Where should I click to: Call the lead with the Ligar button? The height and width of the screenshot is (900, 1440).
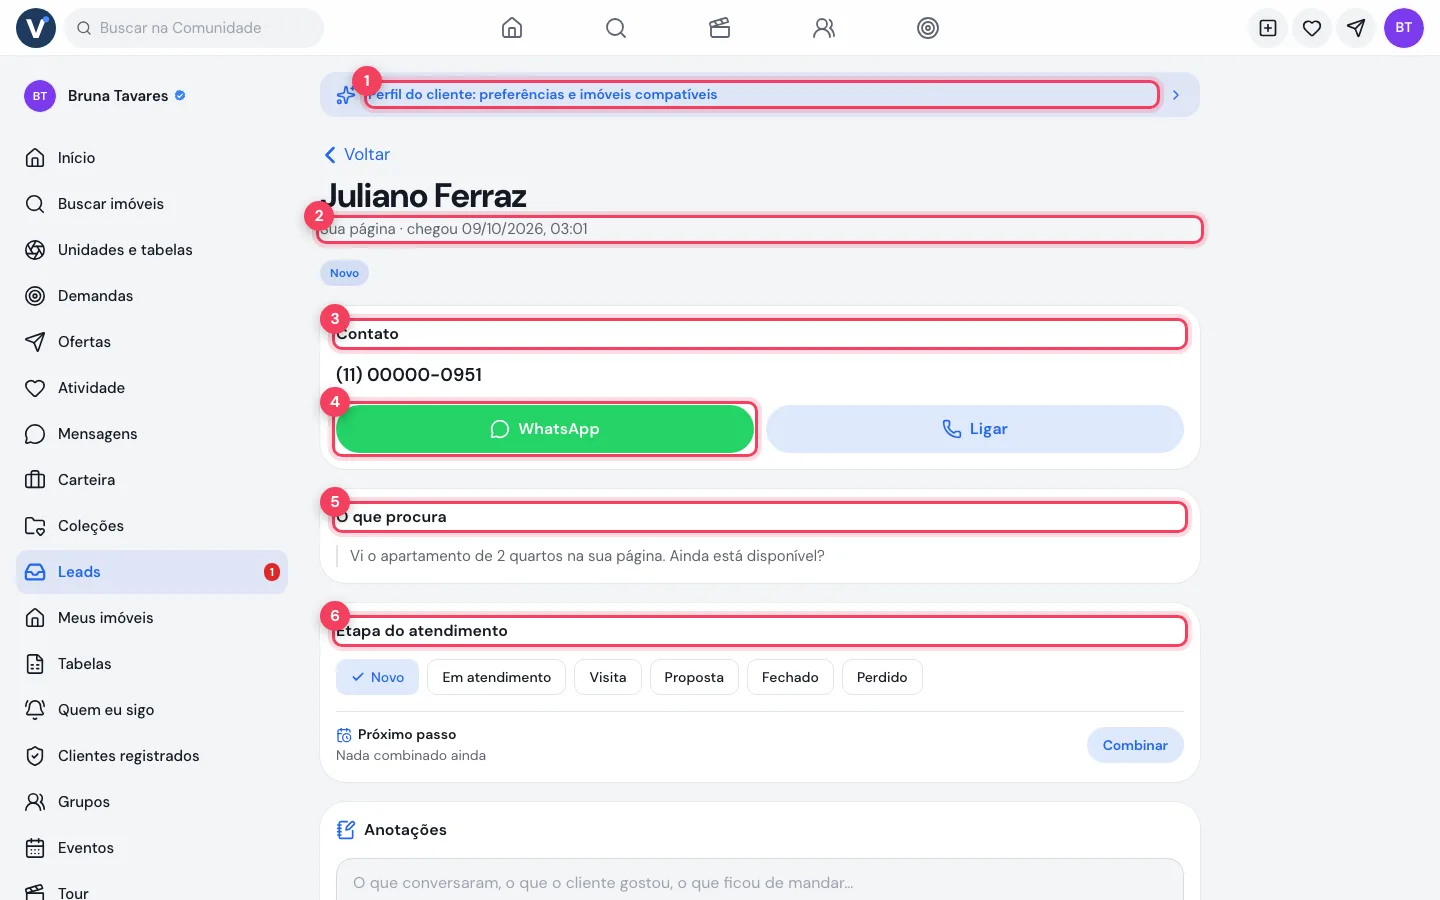(x=975, y=429)
